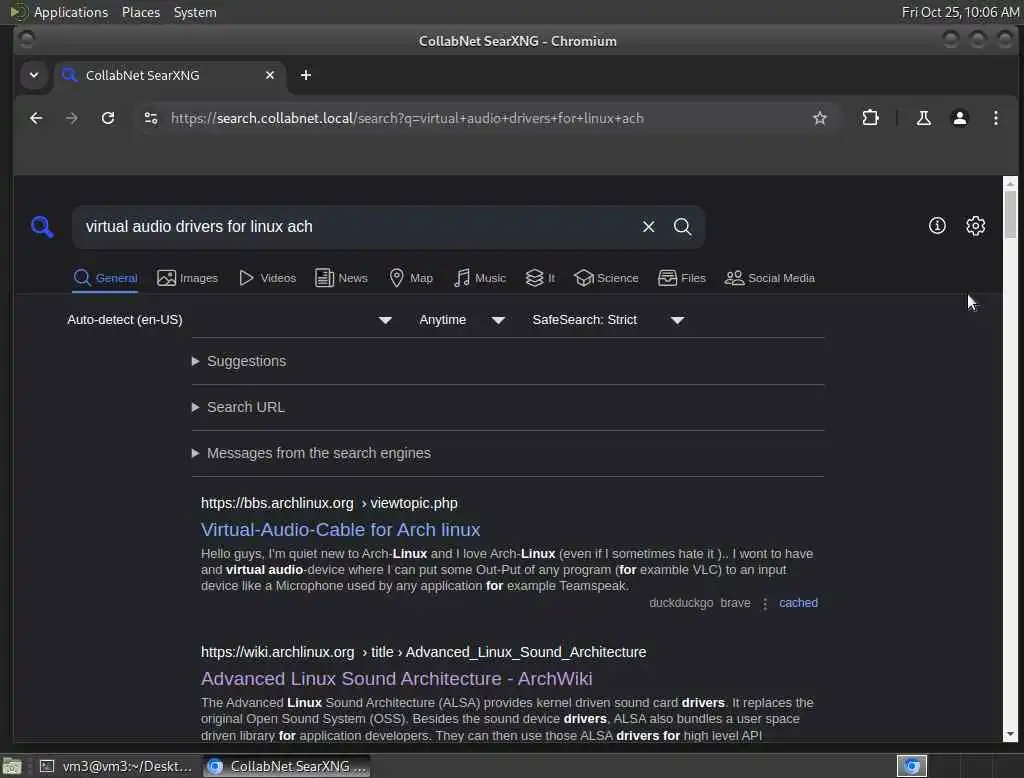Select the General search tab
1024x778 pixels.
click(105, 278)
